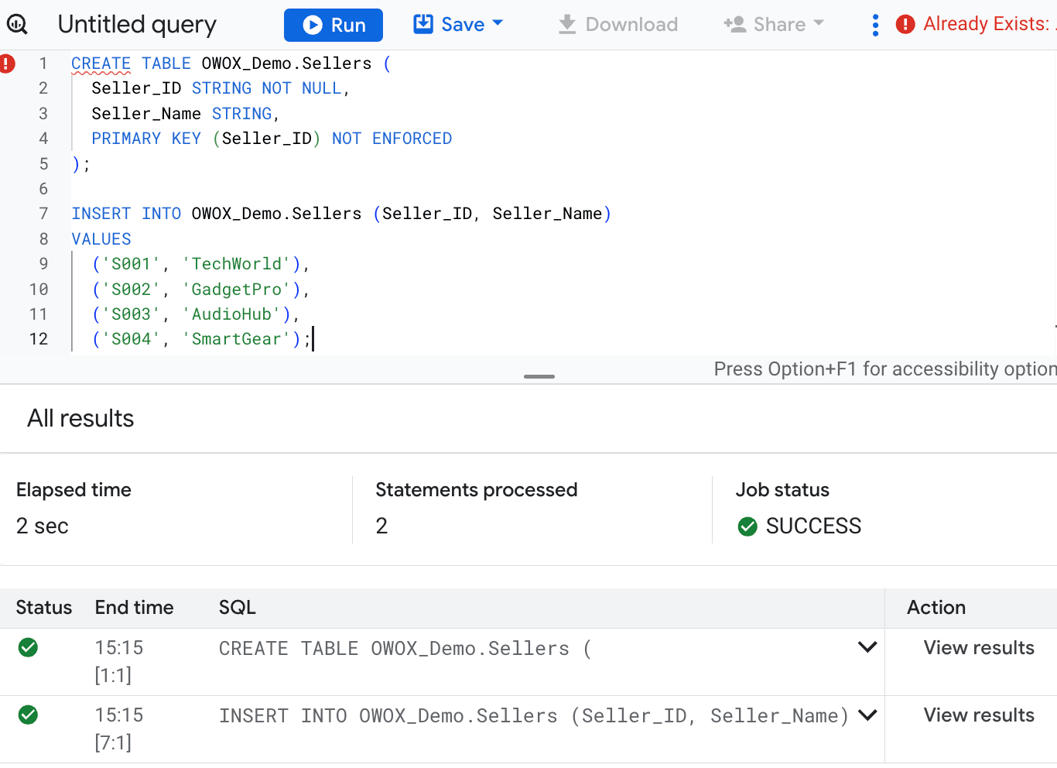Click the Elapsed time value 2 sec

click(42, 526)
